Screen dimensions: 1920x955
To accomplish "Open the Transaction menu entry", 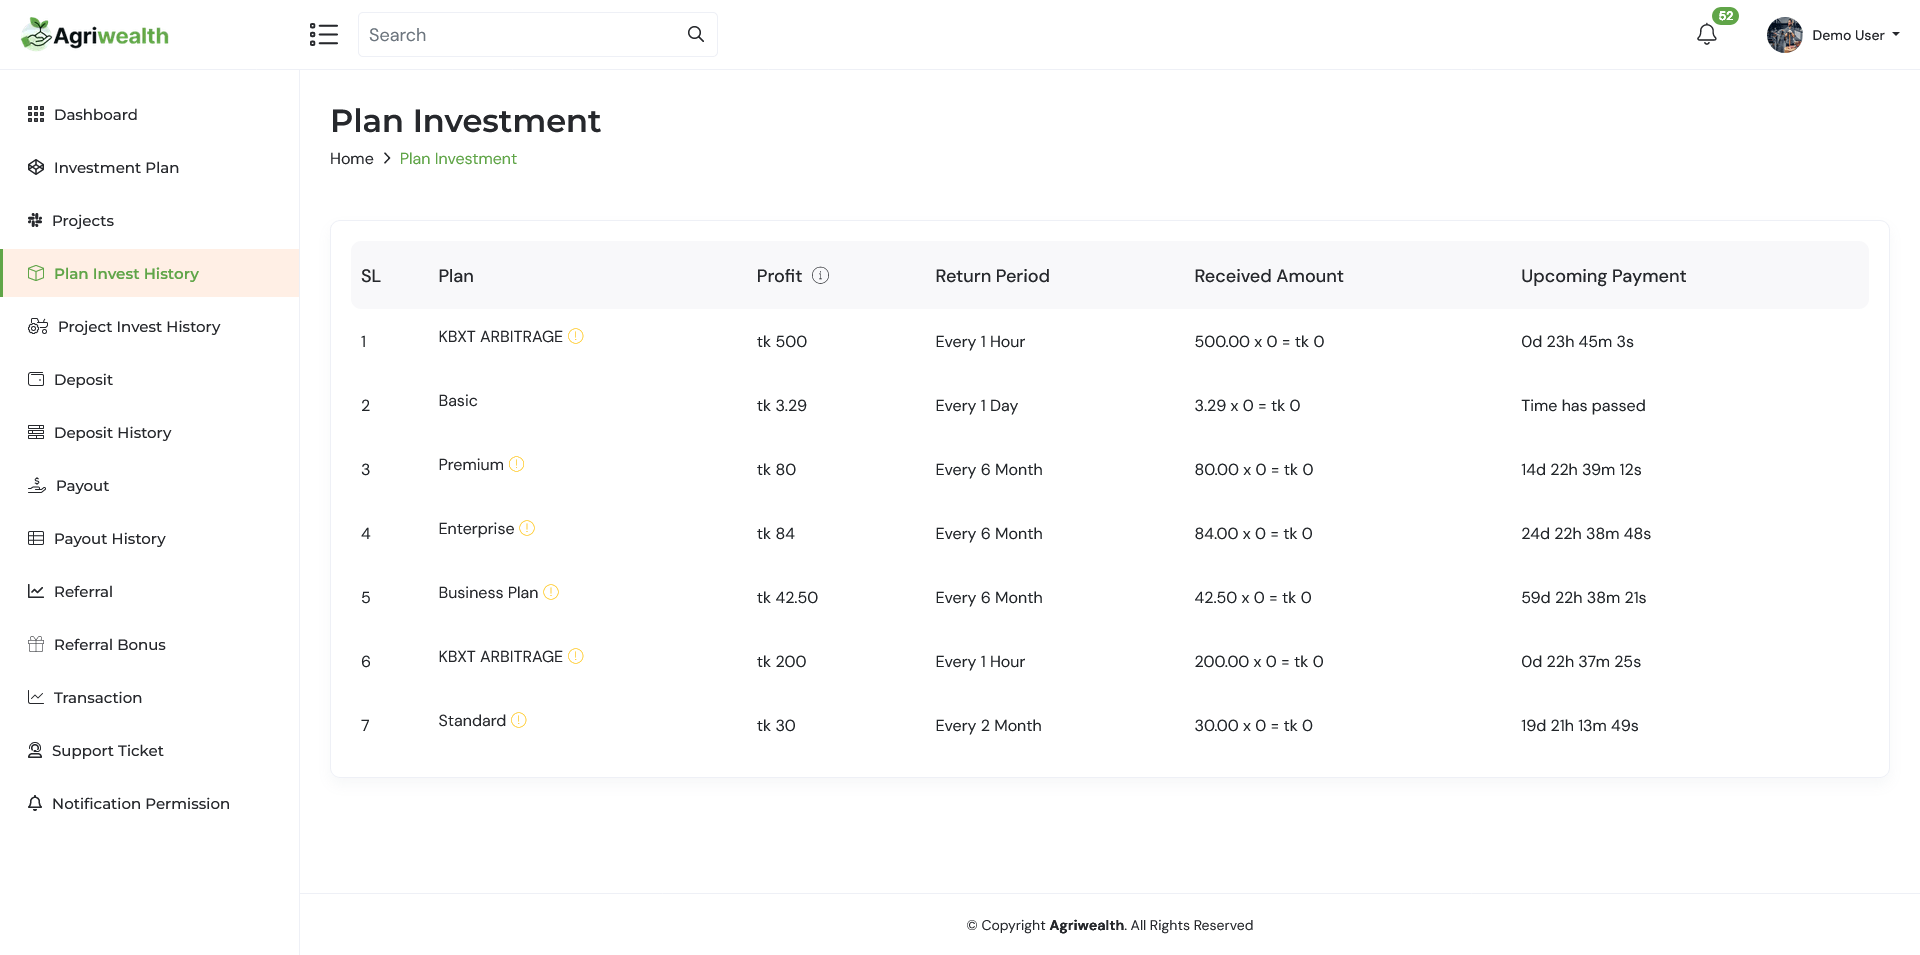I will 98,697.
